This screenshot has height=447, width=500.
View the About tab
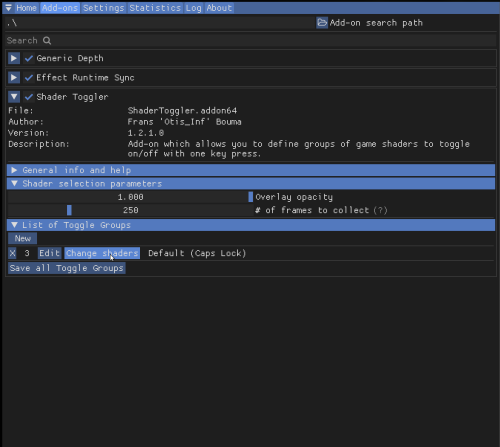[219, 8]
